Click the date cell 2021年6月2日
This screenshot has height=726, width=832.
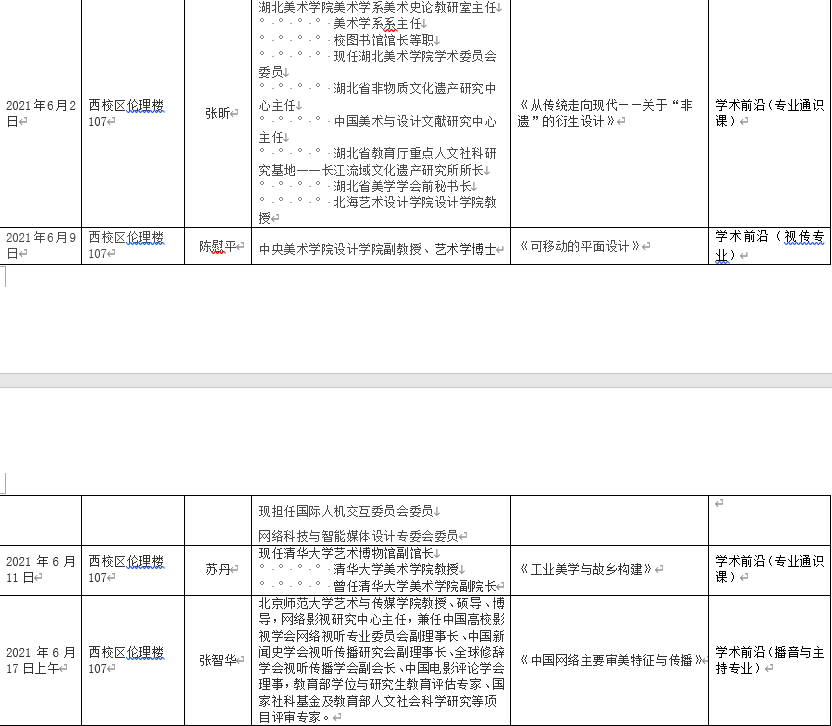point(40,113)
